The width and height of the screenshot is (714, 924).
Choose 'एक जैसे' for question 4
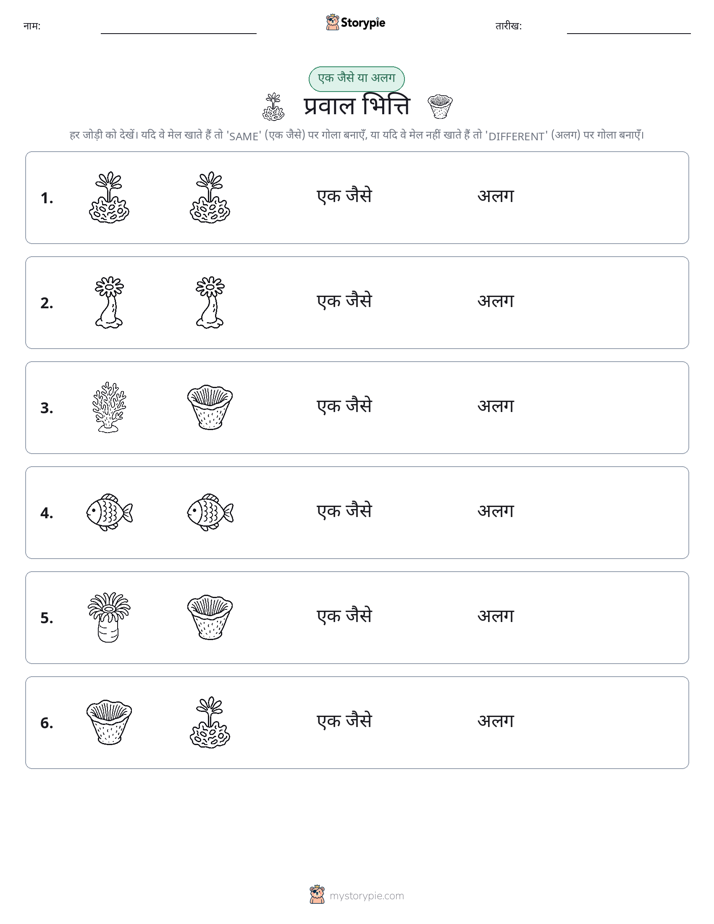click(344, 511)
